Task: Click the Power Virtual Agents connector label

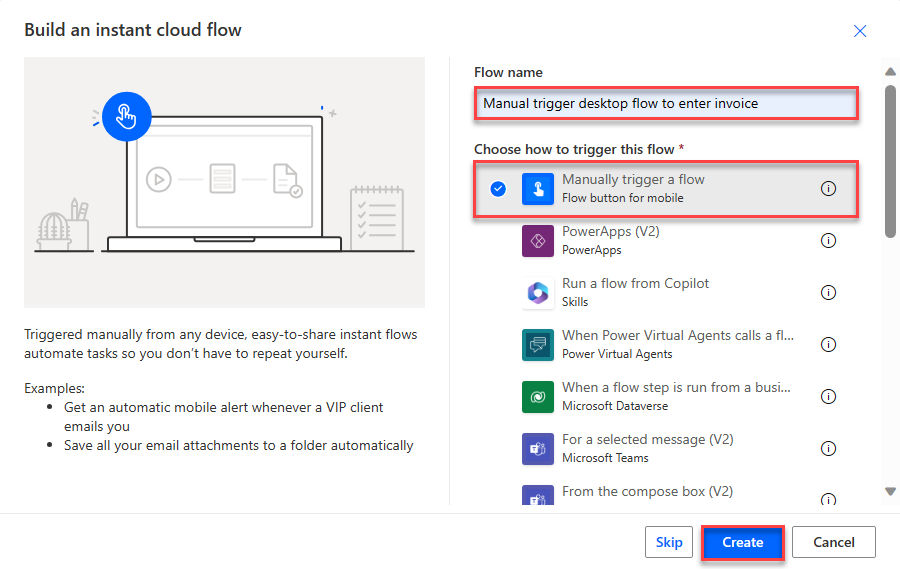Action: point(617,354)
